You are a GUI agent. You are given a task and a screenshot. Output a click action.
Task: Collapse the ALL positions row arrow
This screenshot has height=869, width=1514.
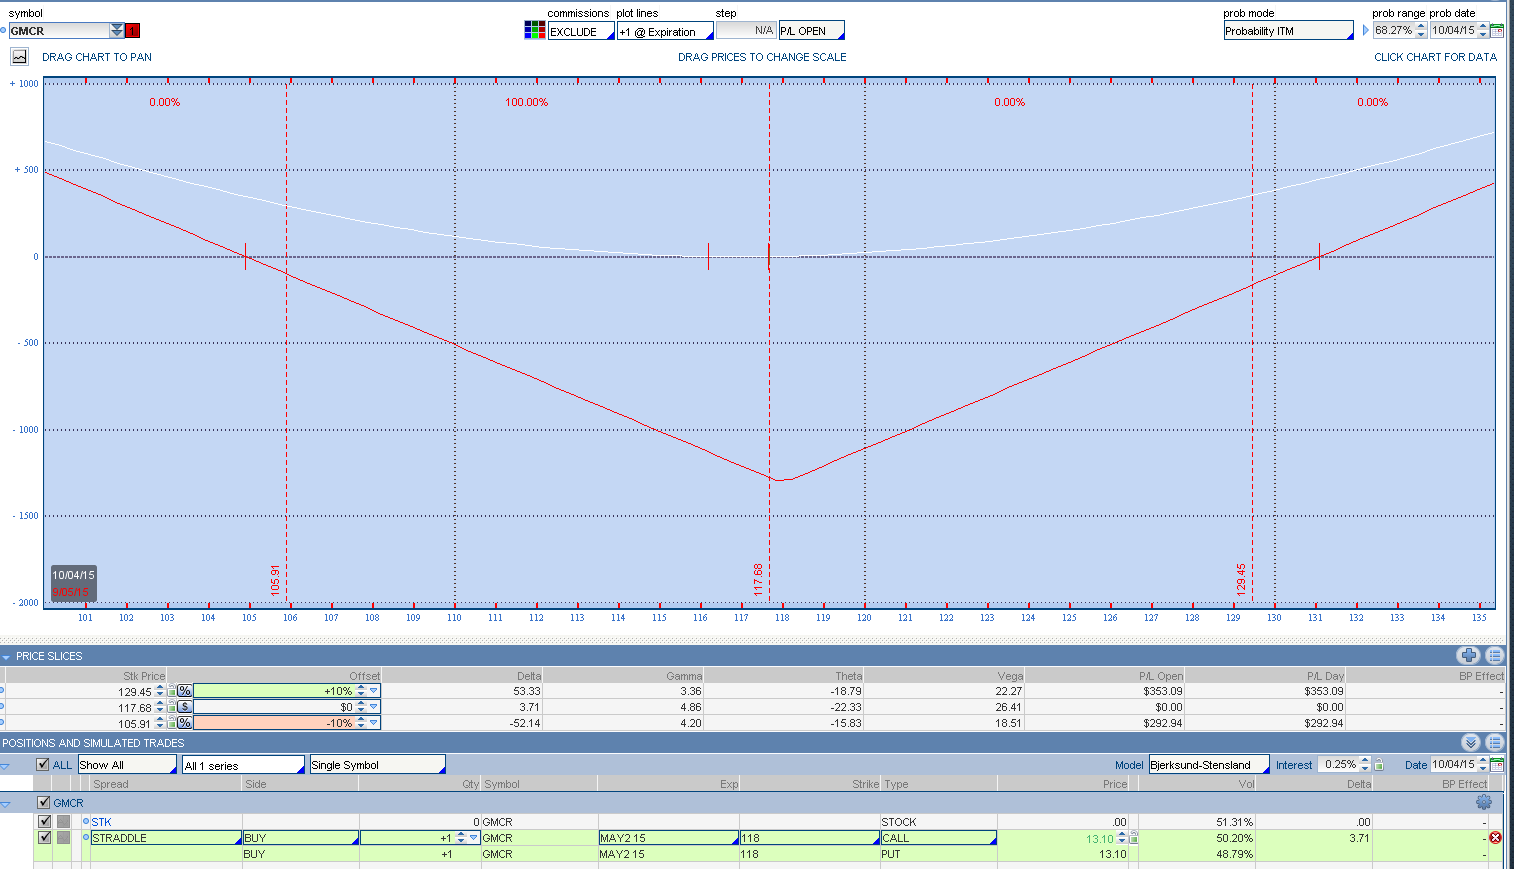(x=6, y=766)
